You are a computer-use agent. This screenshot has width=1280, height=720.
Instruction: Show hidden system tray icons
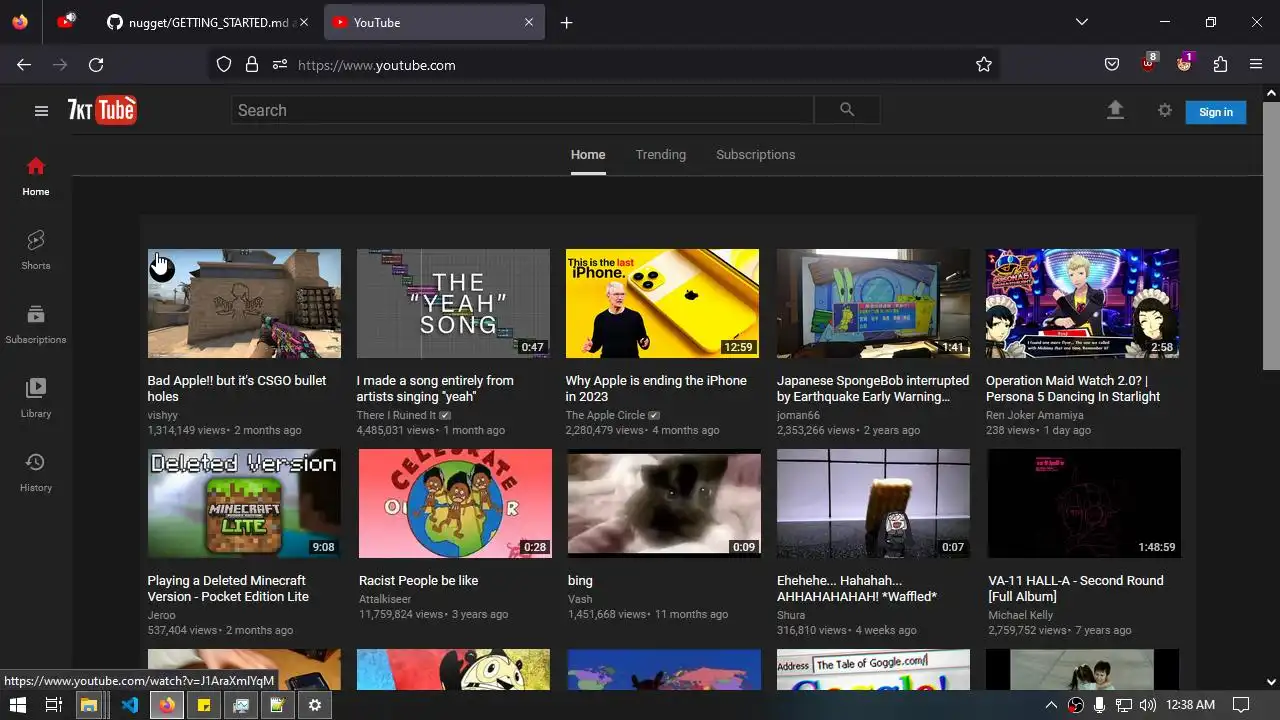click(x=1051, y=705)
